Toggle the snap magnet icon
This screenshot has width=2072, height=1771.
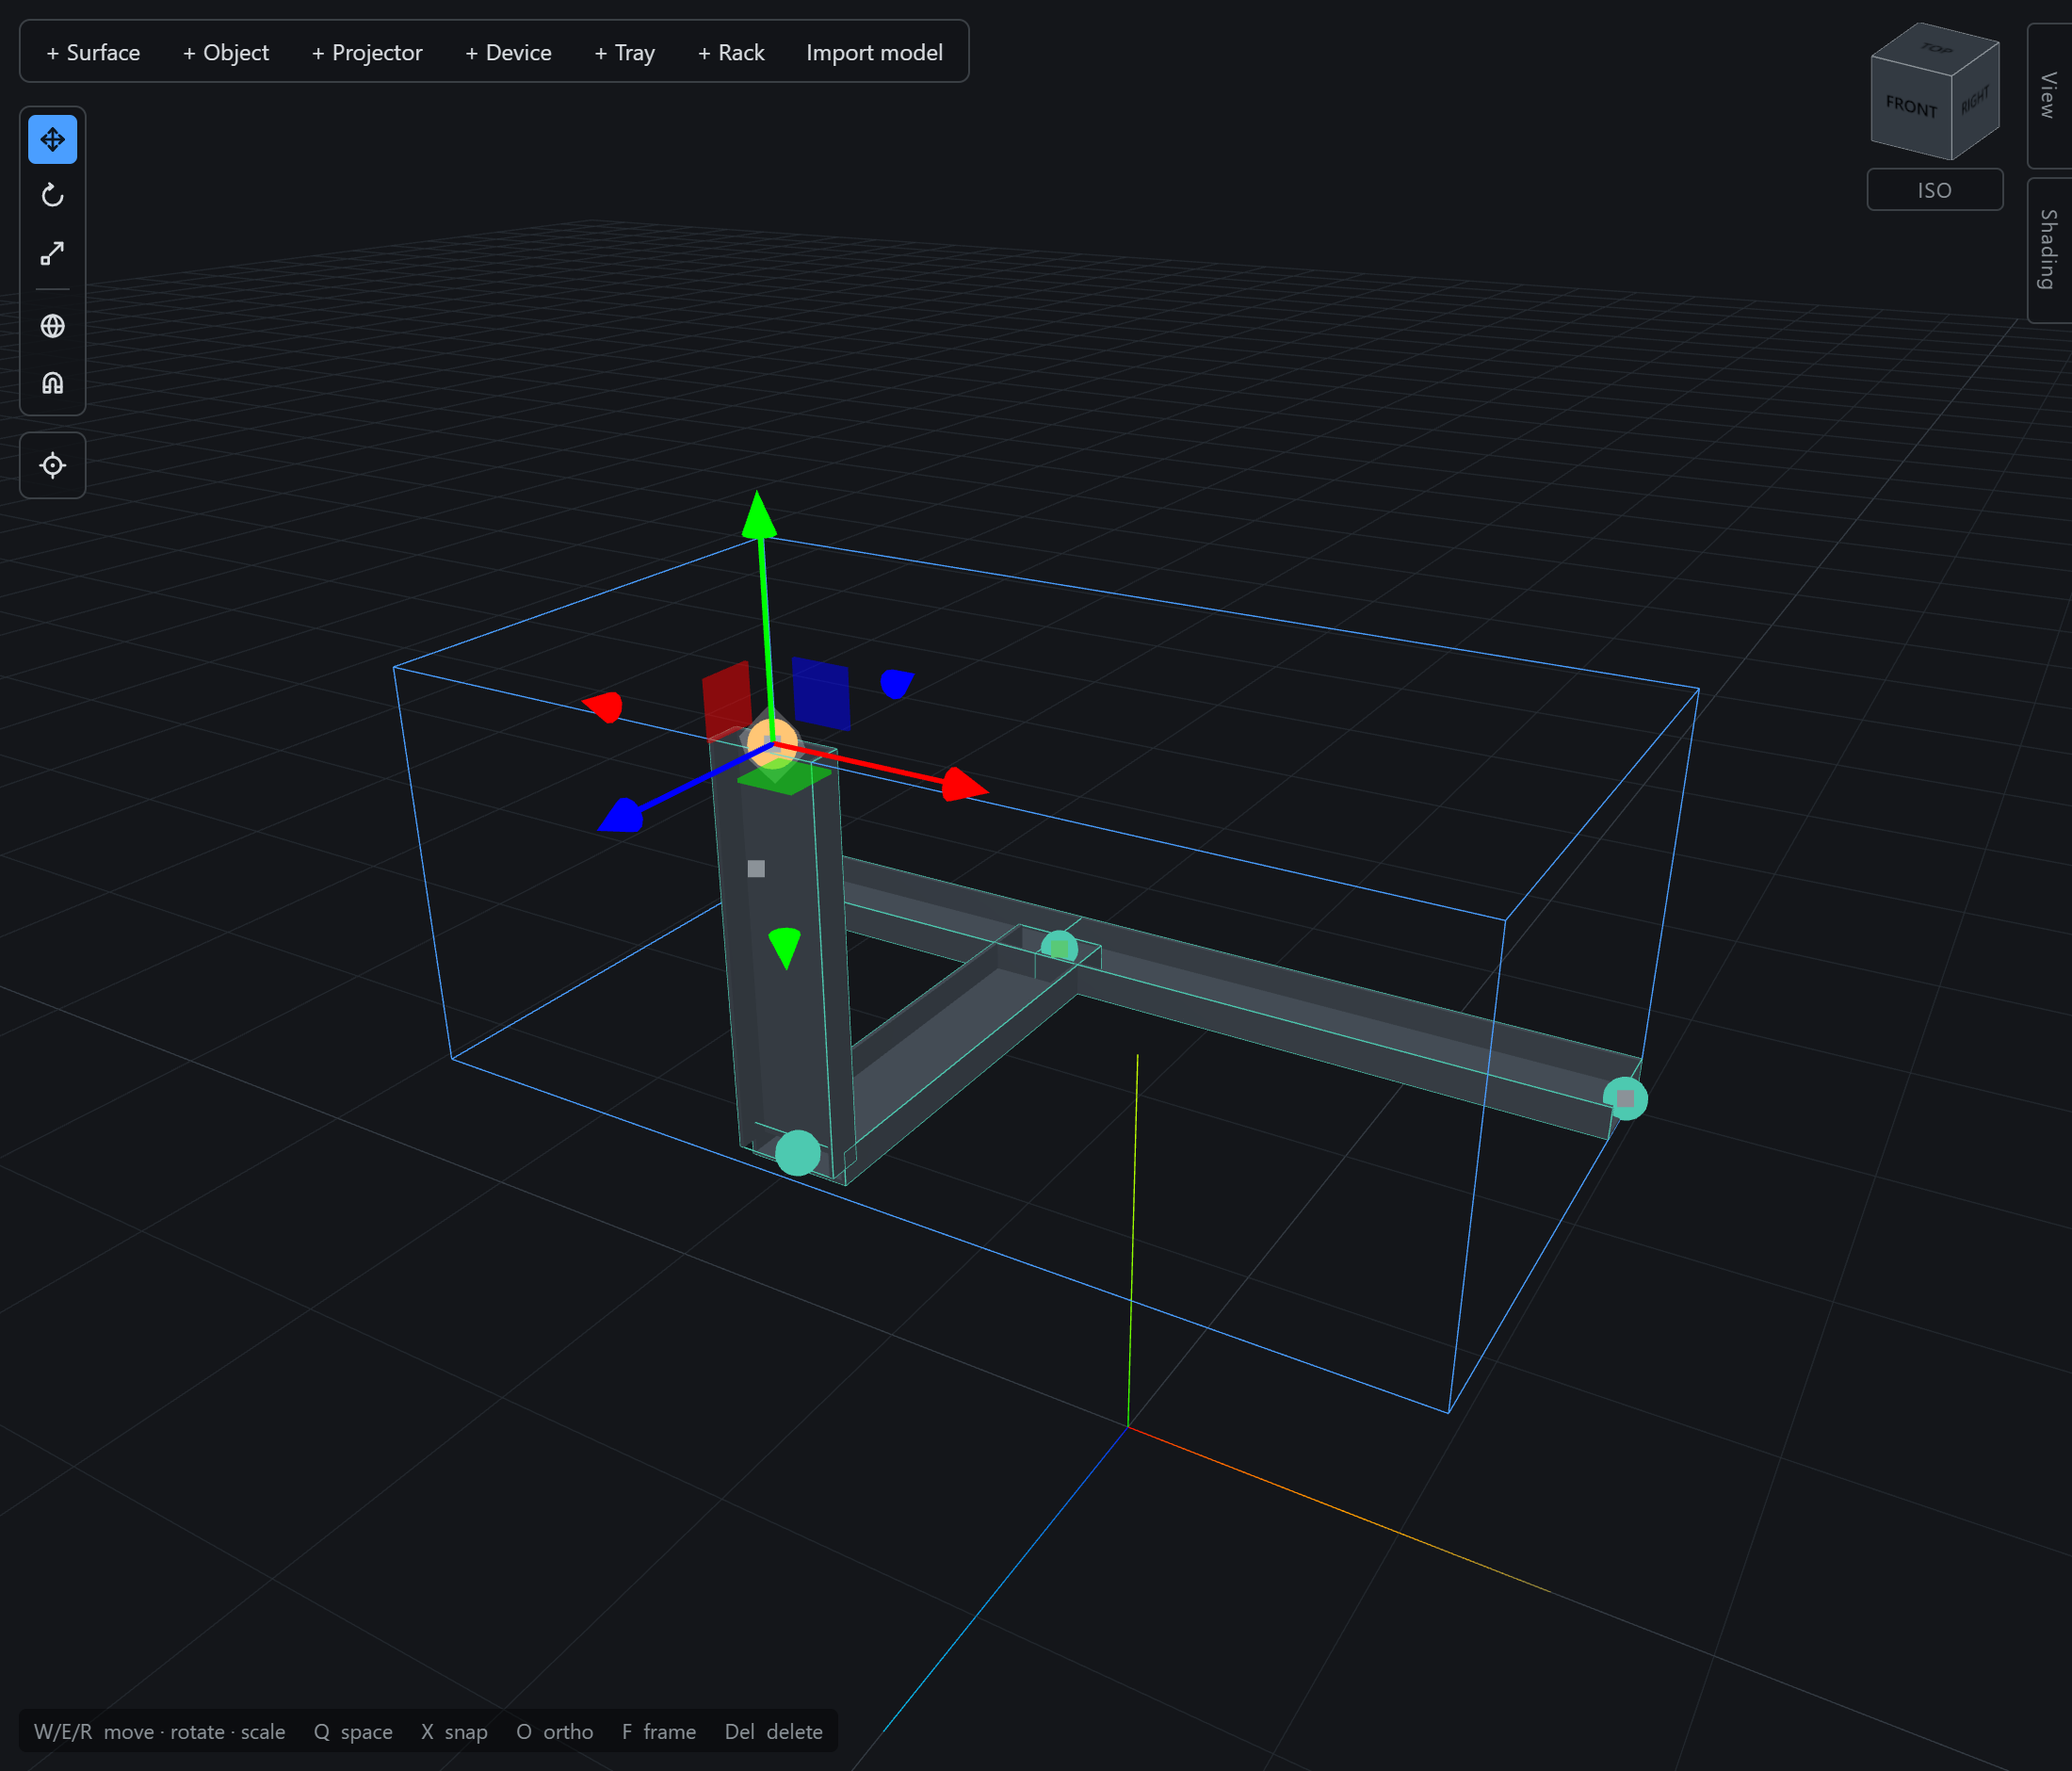[52, 383]
